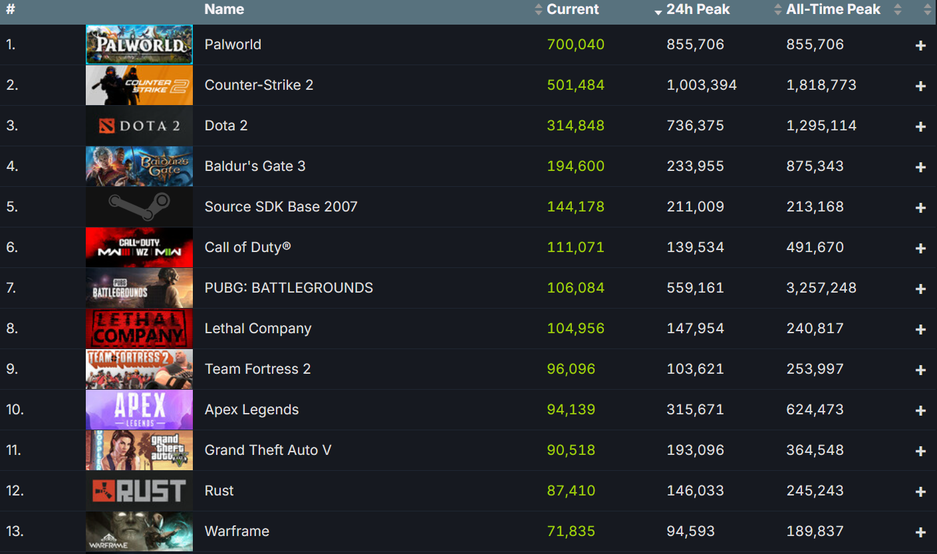Click the Grand Theft Auto V thumbnail
Screen dimensions: 937x554
(139, 450)
